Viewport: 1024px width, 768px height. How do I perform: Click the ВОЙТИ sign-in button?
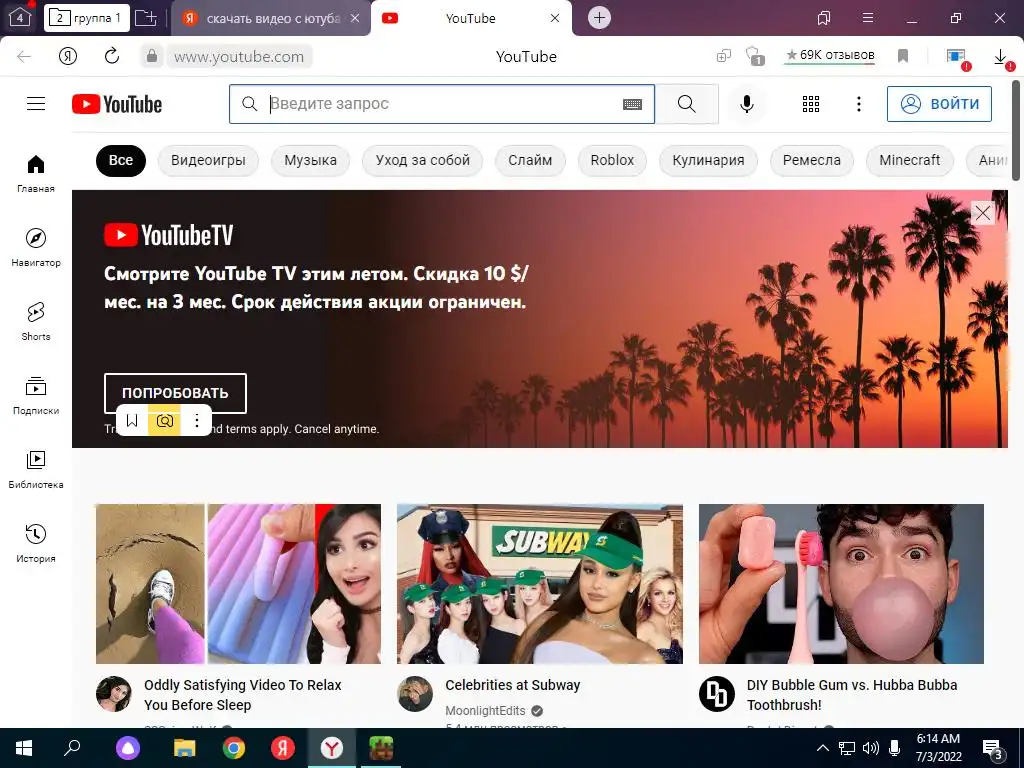[939, 104]
